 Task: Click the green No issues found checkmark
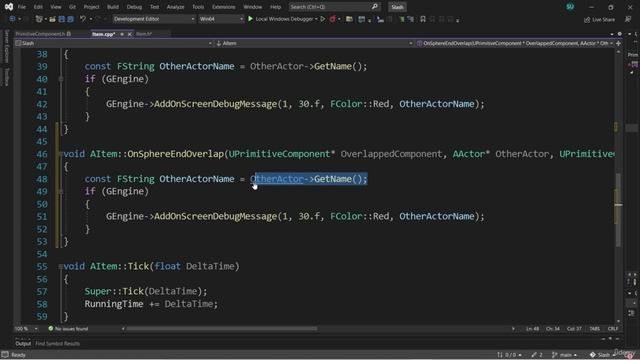(x=51, y=328)
